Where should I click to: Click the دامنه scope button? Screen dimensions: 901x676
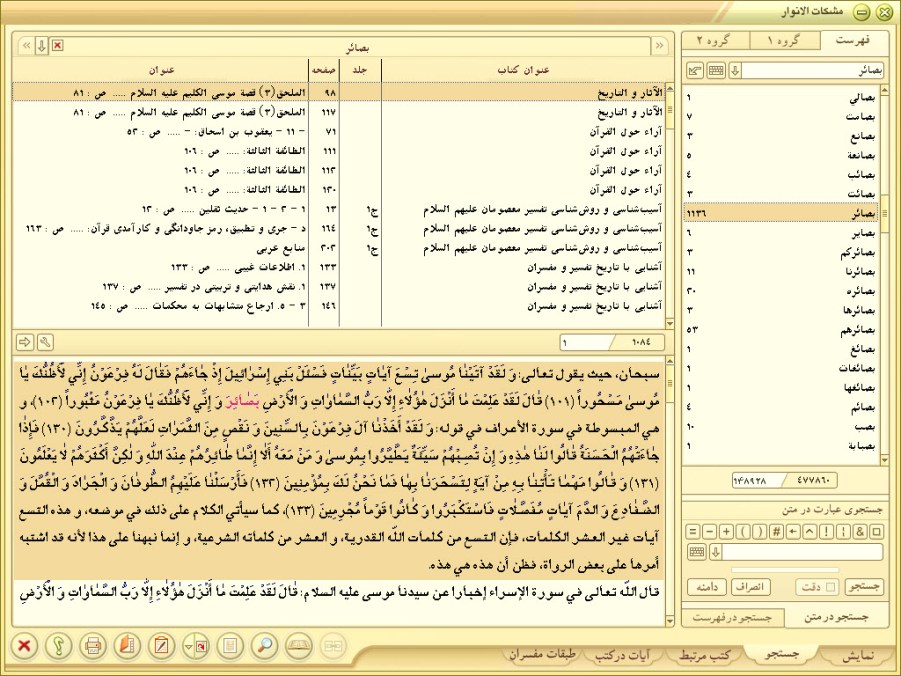pyautogui.click(x=707, y=587)
